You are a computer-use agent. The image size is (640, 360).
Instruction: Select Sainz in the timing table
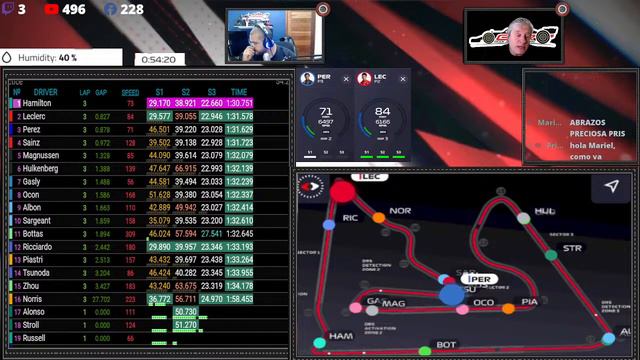click(x=31, y=142)
